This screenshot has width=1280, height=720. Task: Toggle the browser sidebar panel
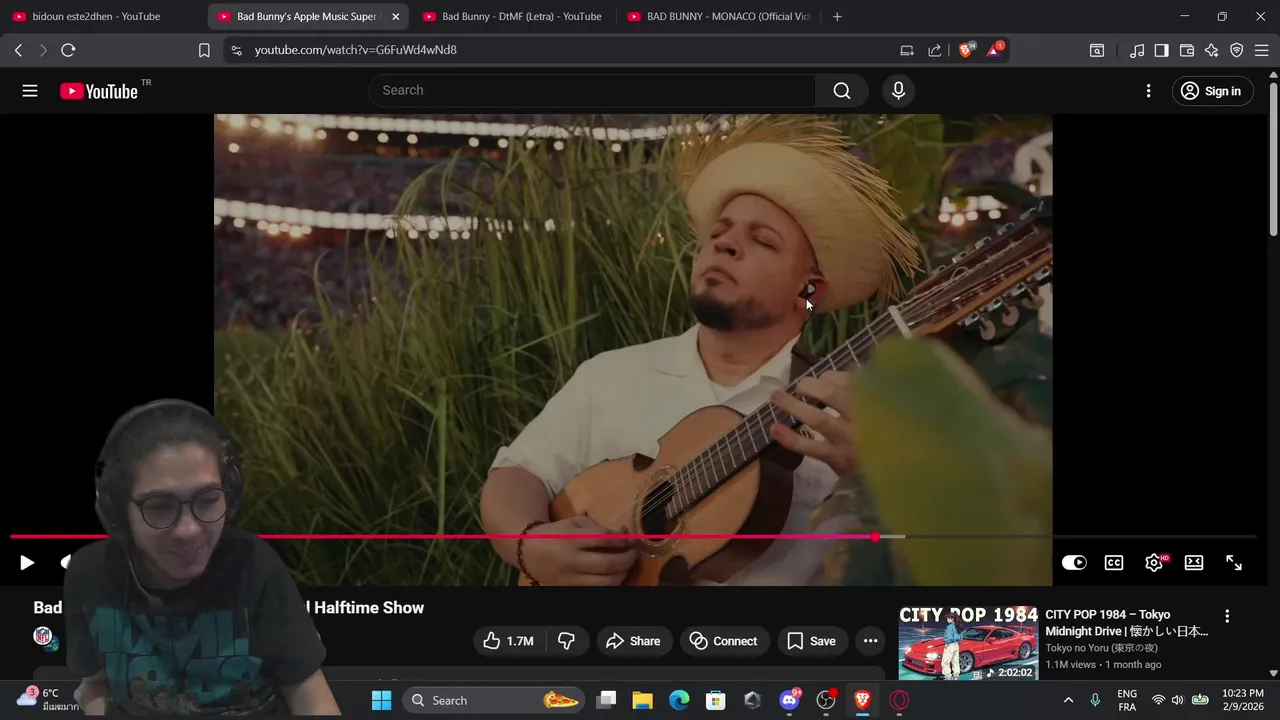(x=1161, y=50)
